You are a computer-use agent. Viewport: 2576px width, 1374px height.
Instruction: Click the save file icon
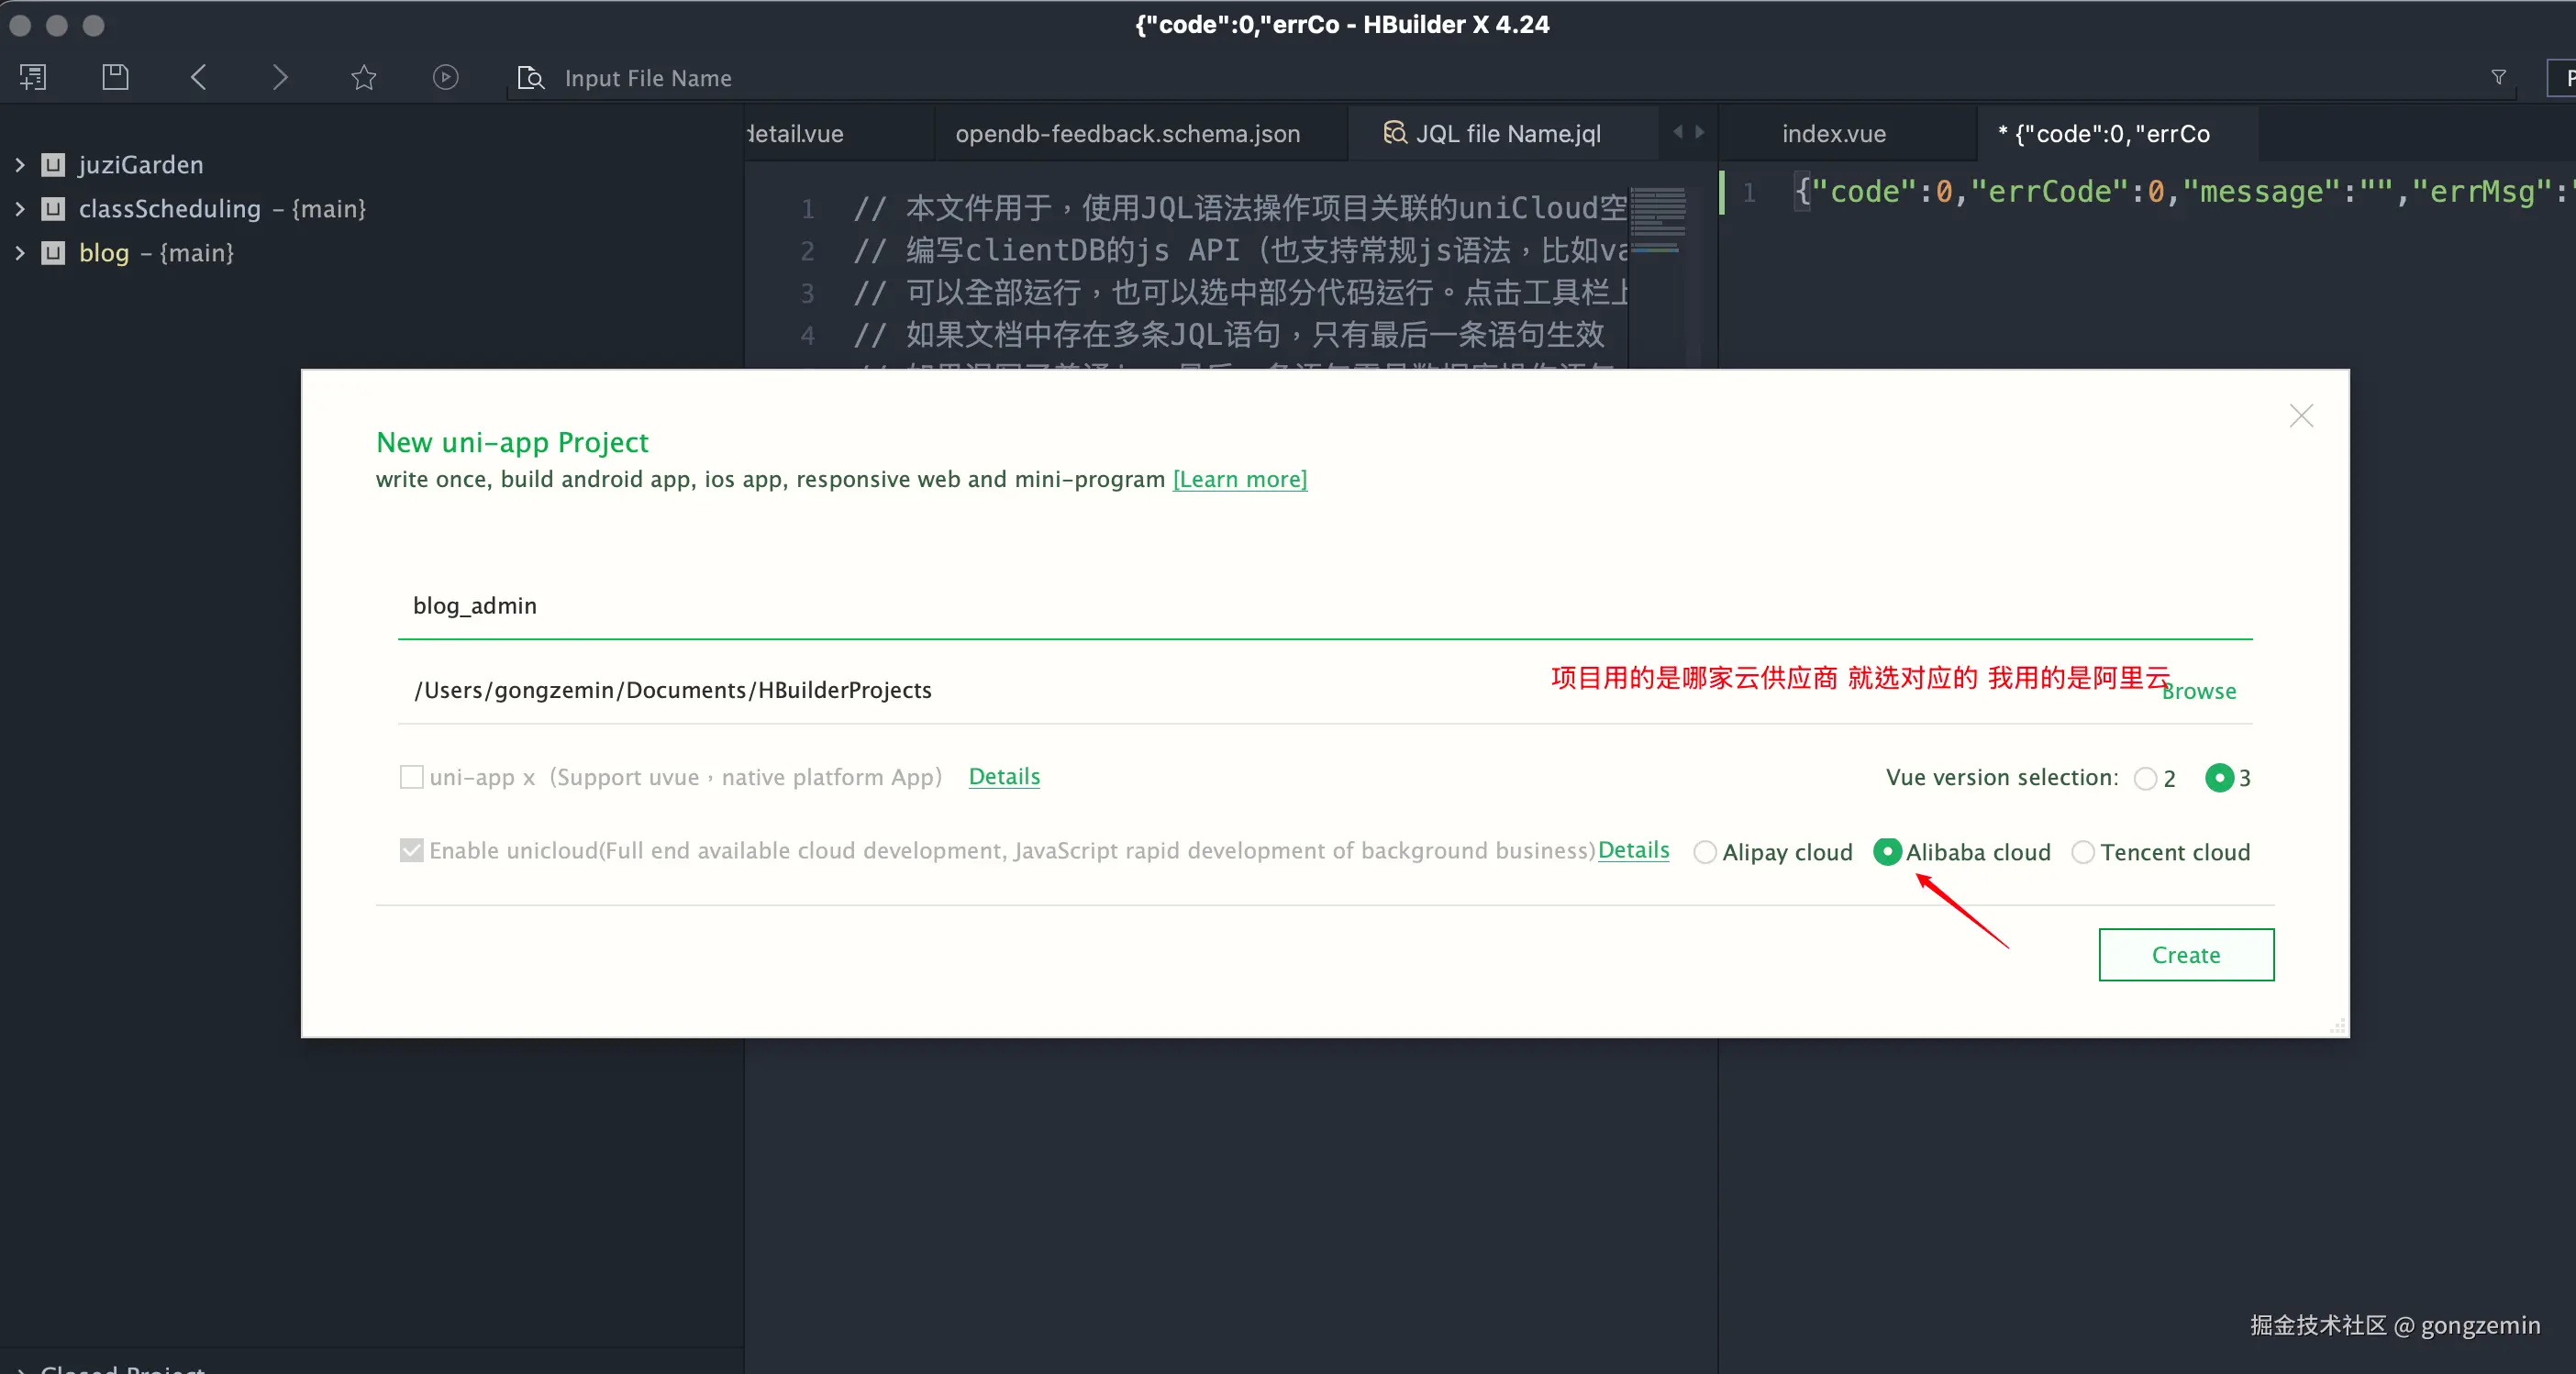point(115,77)
